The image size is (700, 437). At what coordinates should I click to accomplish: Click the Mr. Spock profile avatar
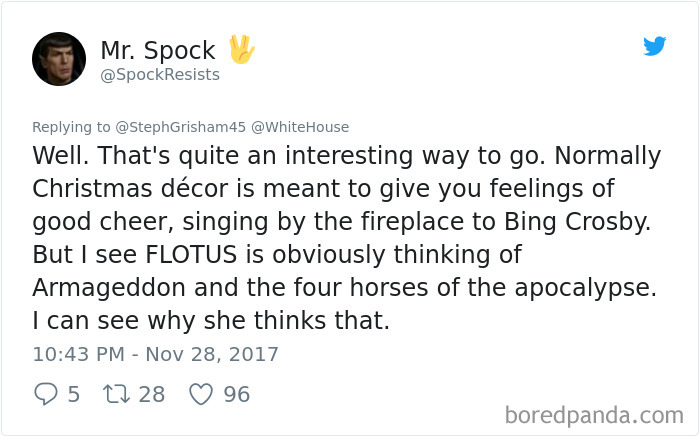click(x=59, y=59)
